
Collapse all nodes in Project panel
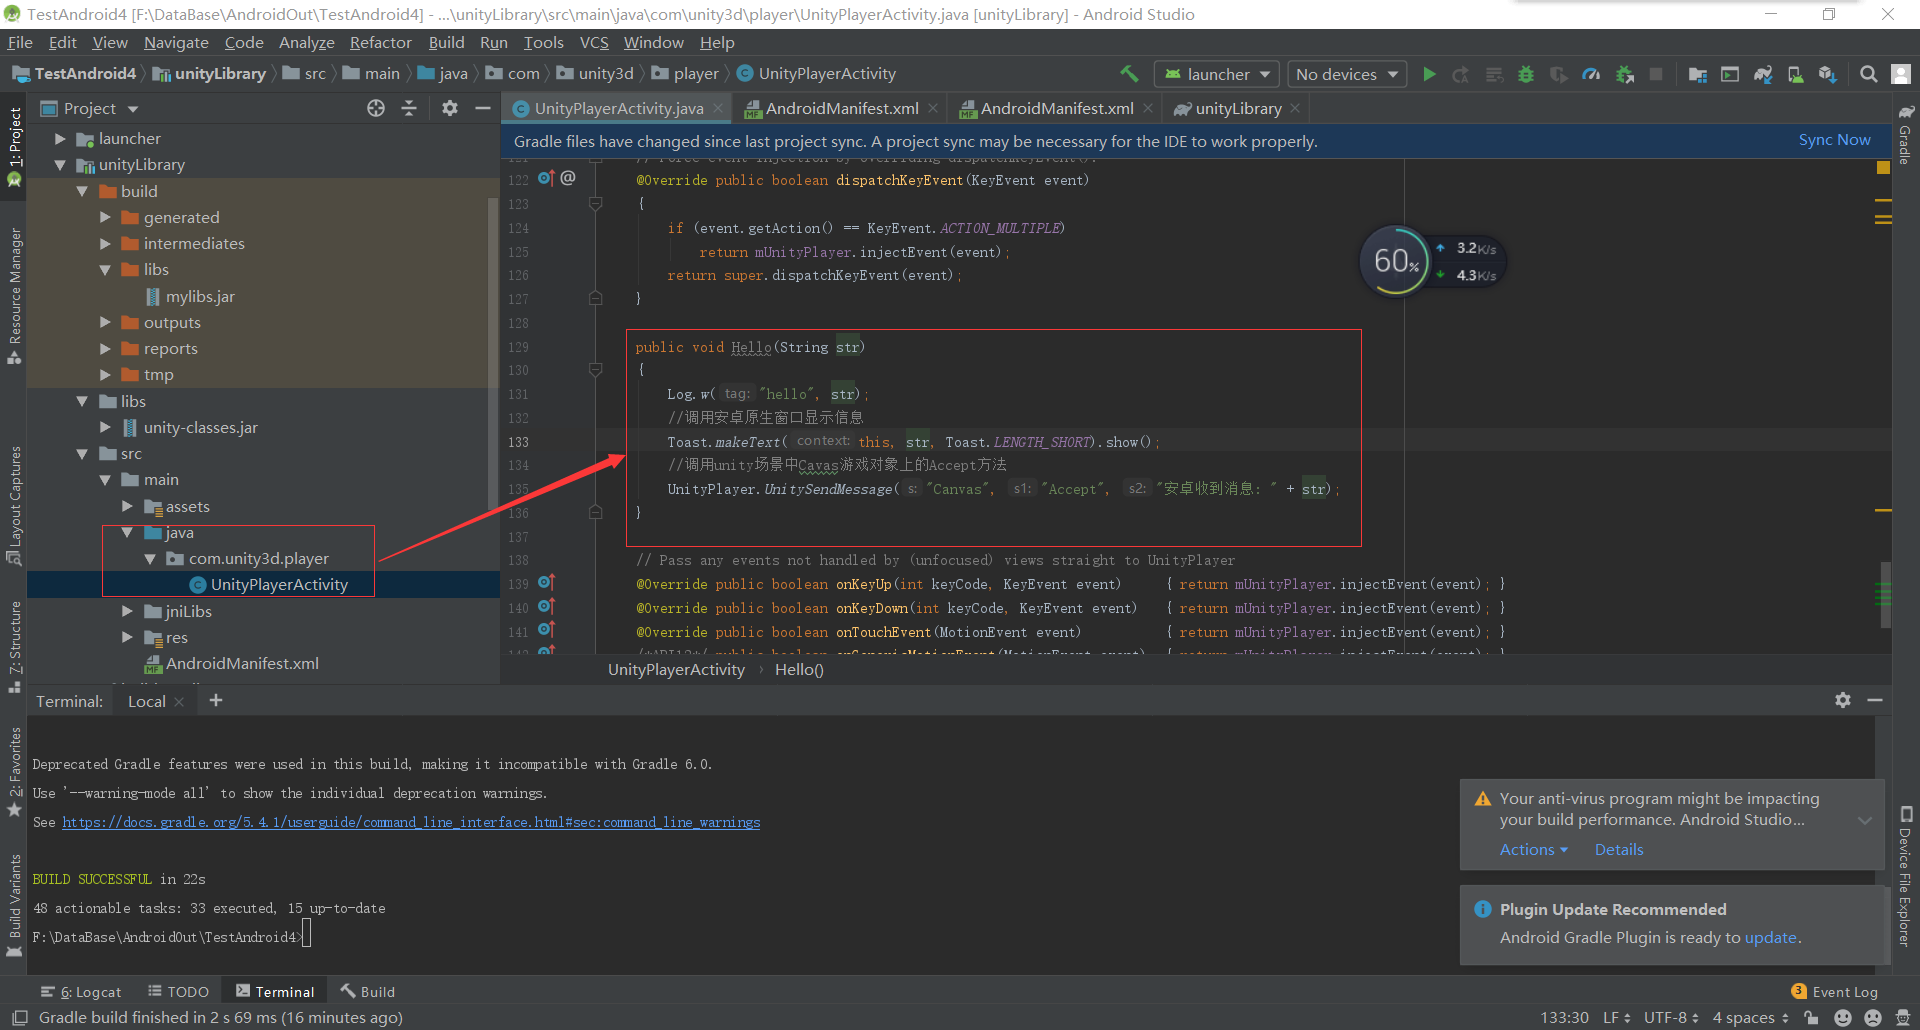(x=409, y=108)
